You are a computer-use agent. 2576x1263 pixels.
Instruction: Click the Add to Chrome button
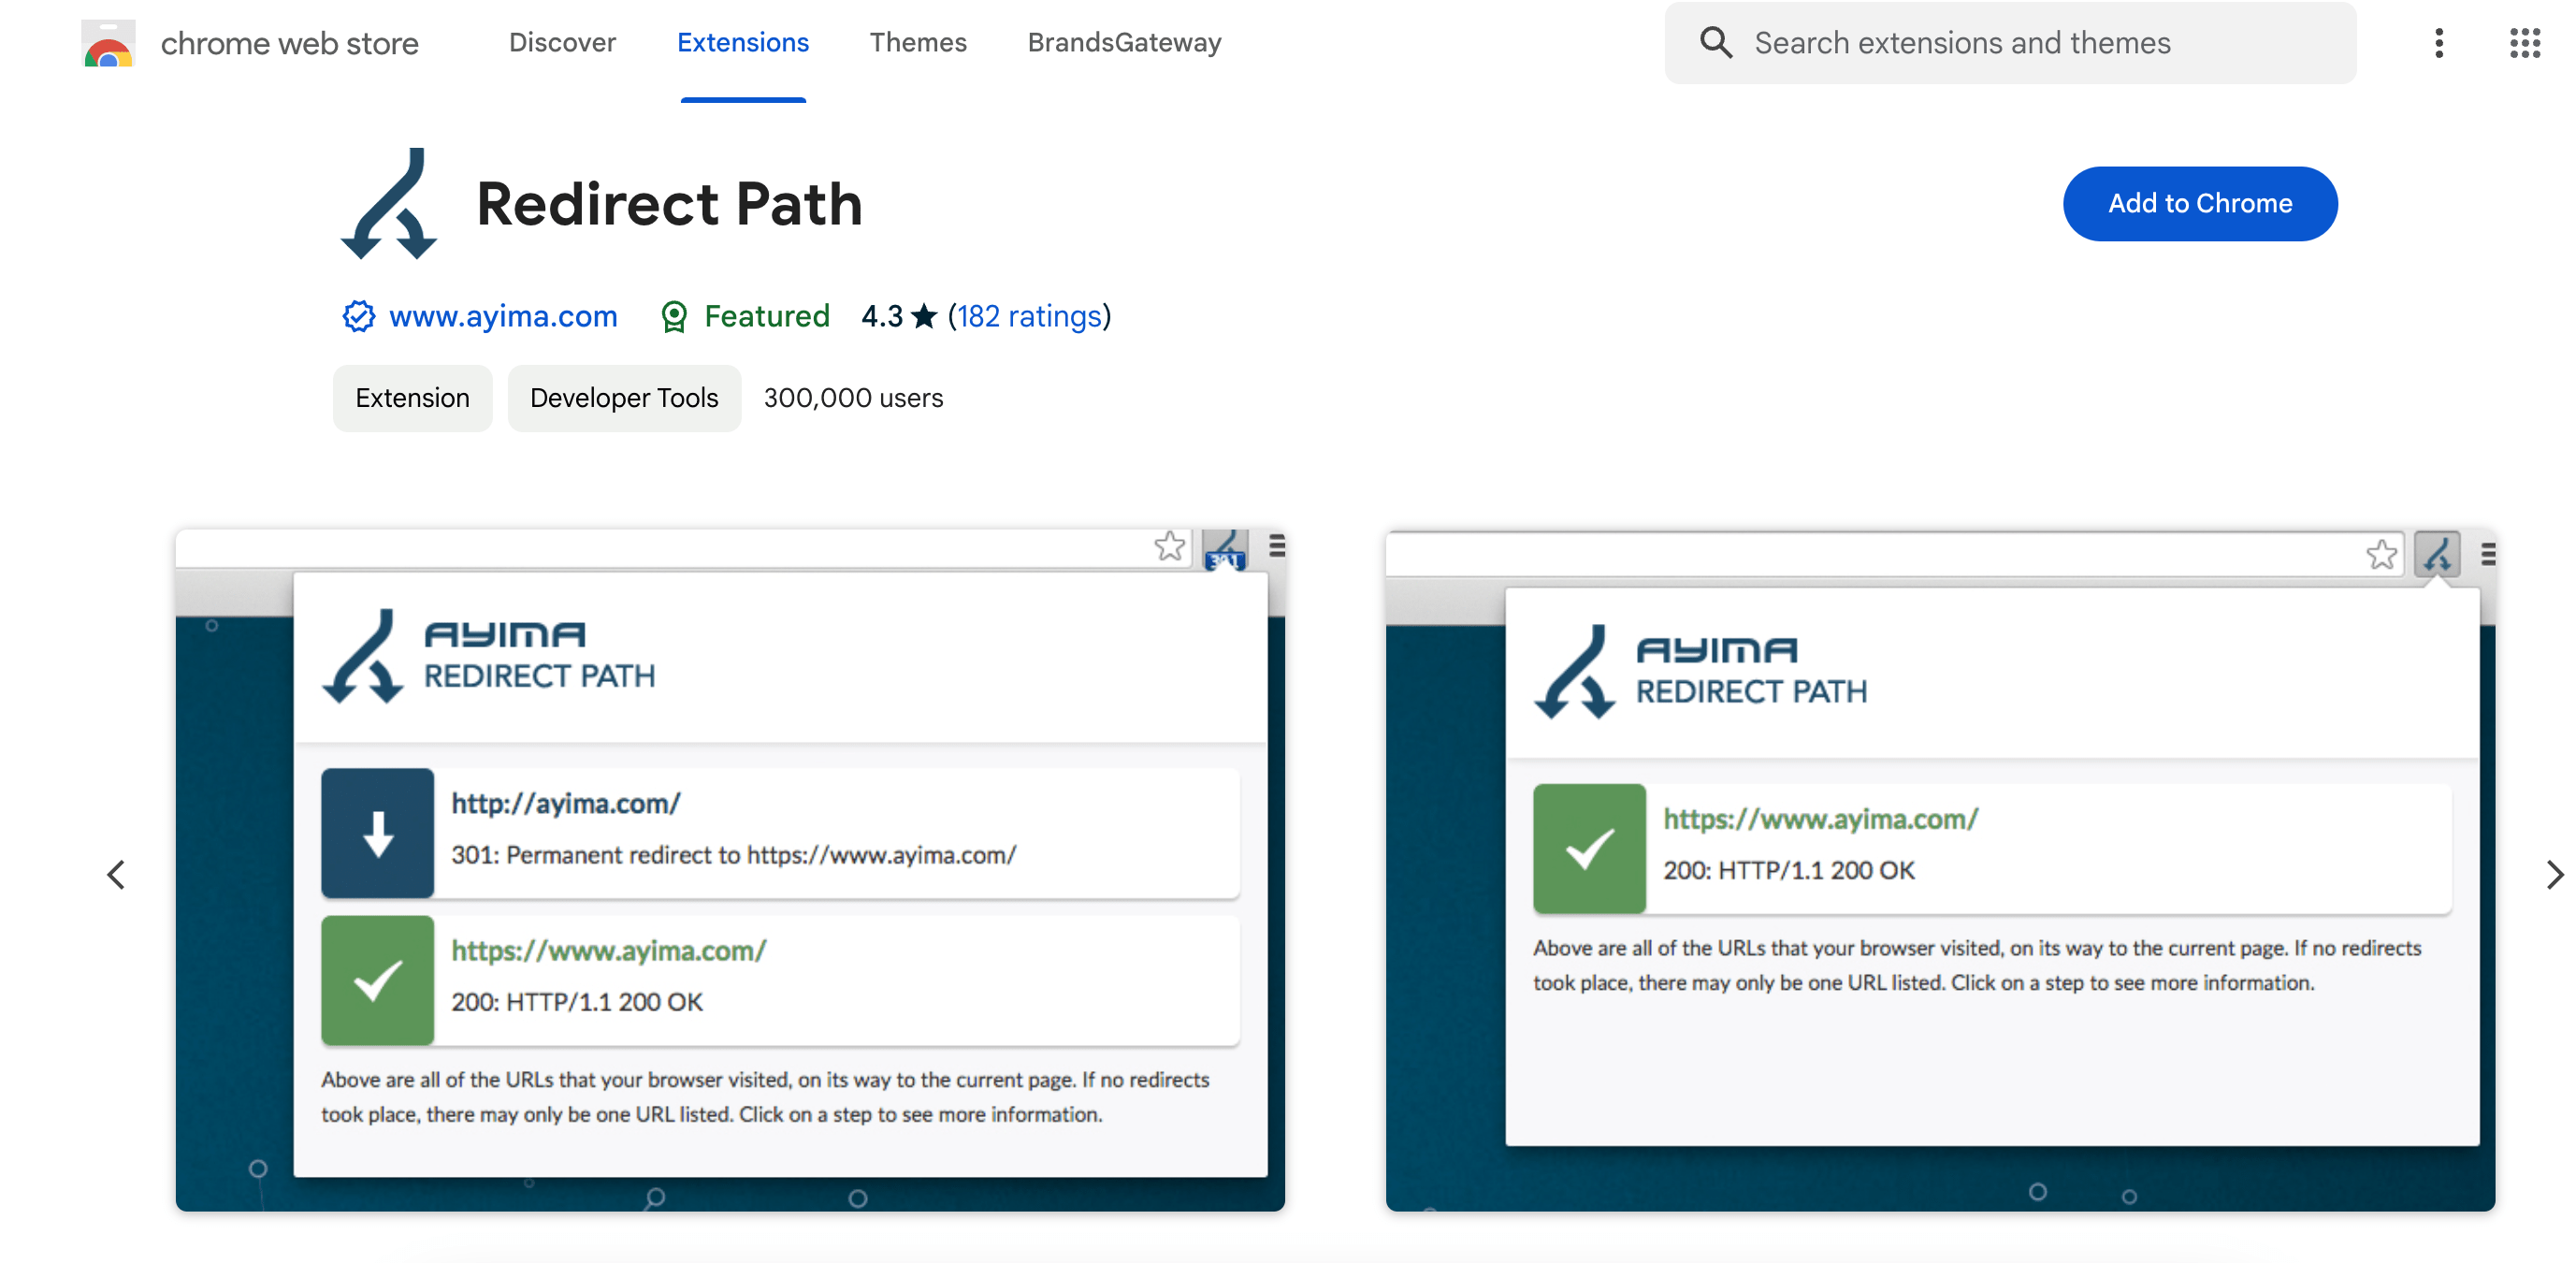pos(2200,204)
